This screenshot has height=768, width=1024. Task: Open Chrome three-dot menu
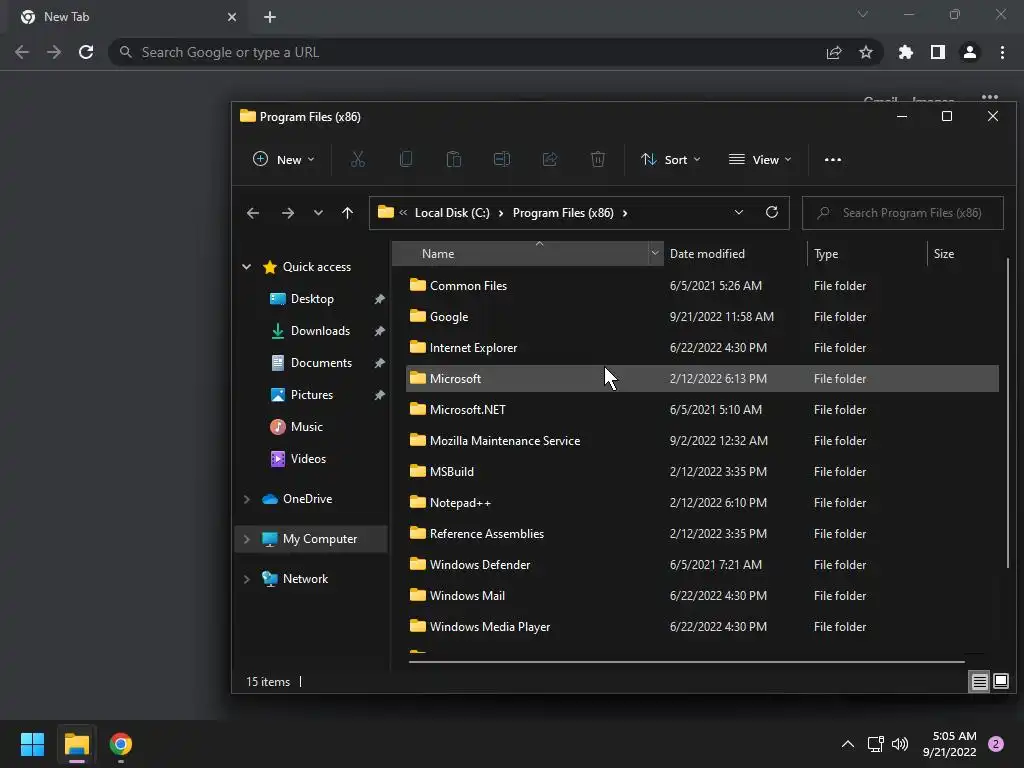point(1002,52)
